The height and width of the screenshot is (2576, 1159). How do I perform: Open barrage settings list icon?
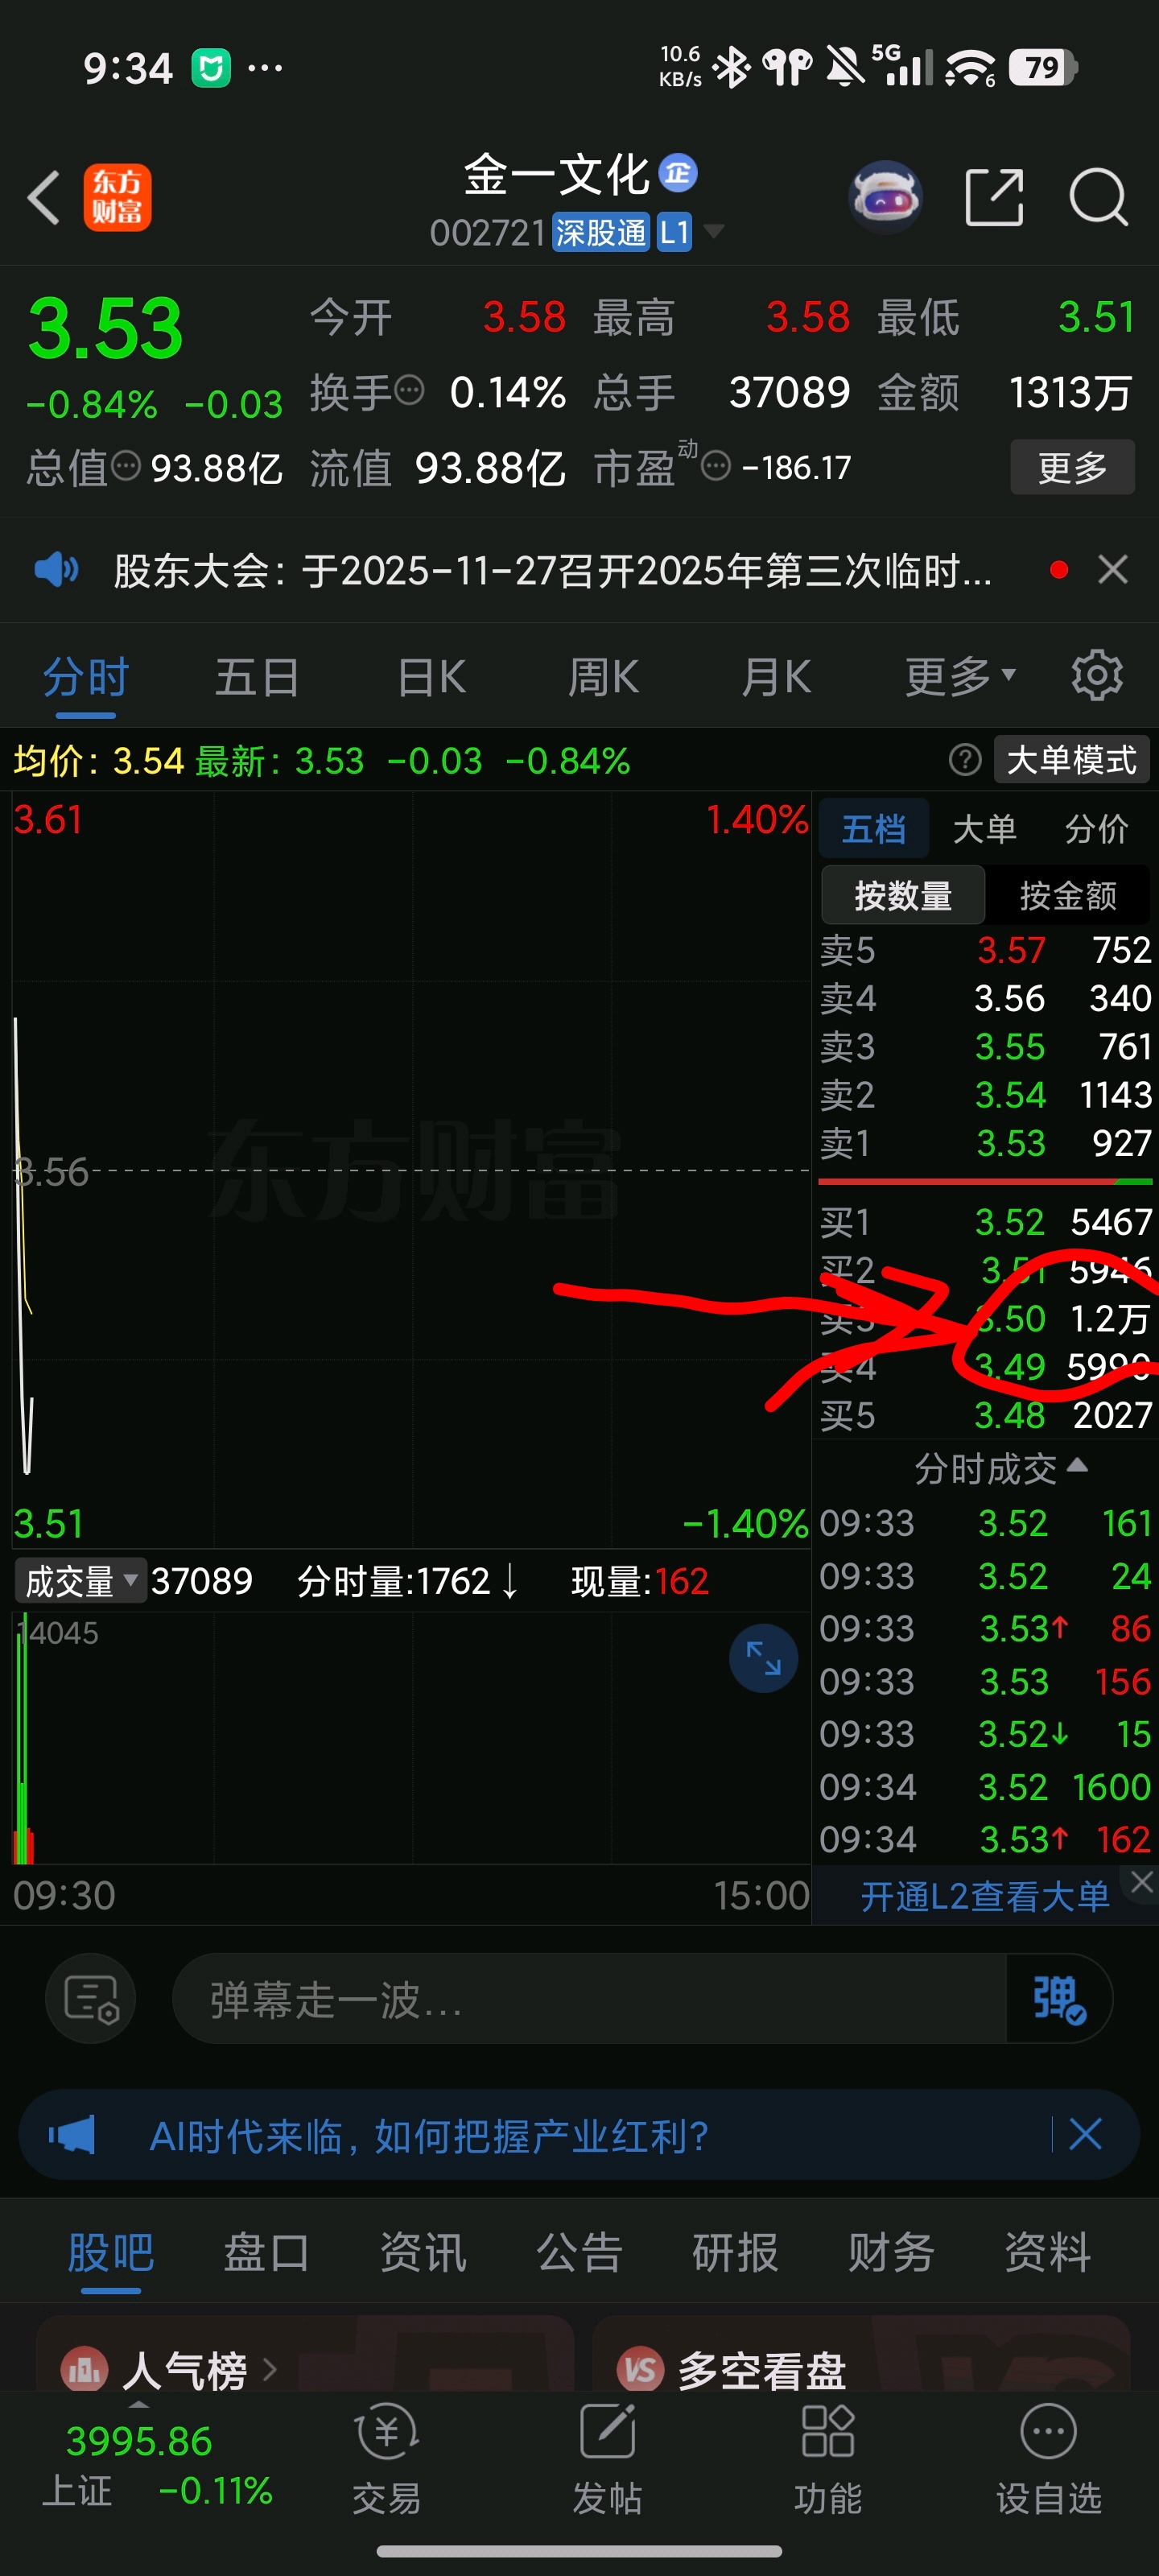click(x=91, y=1998)
